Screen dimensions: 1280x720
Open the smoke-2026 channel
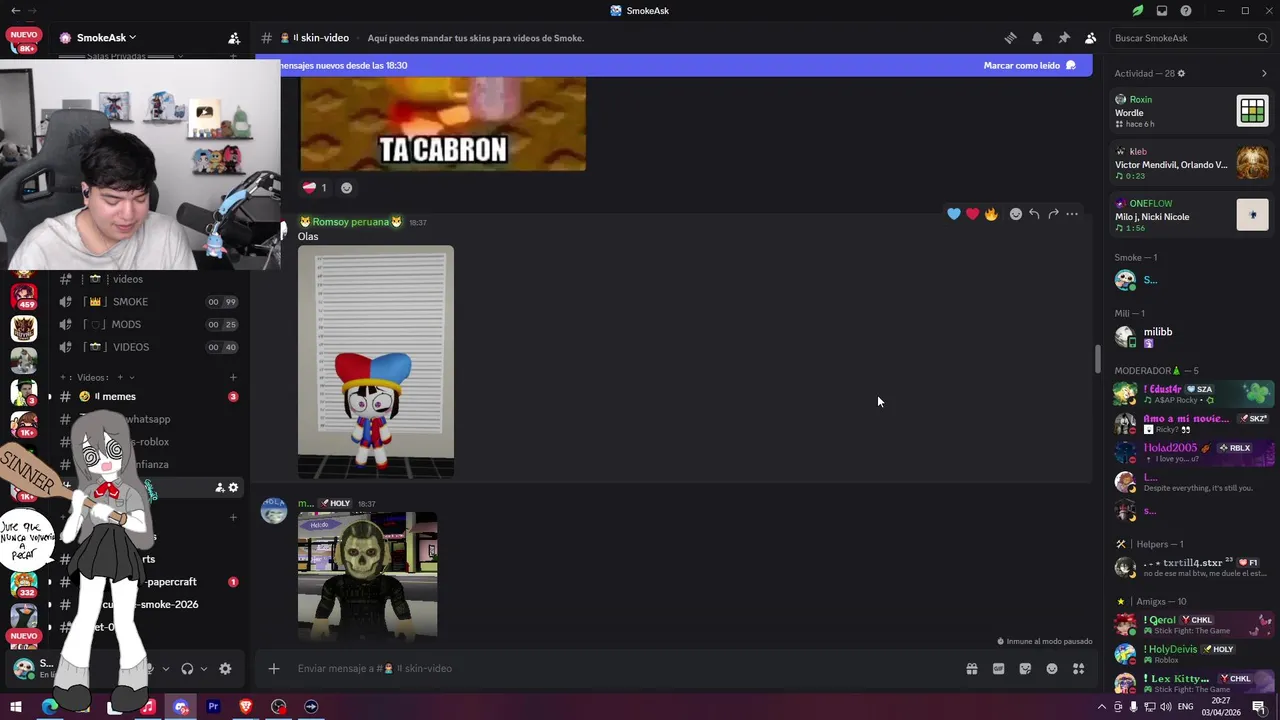pos(150,605)
